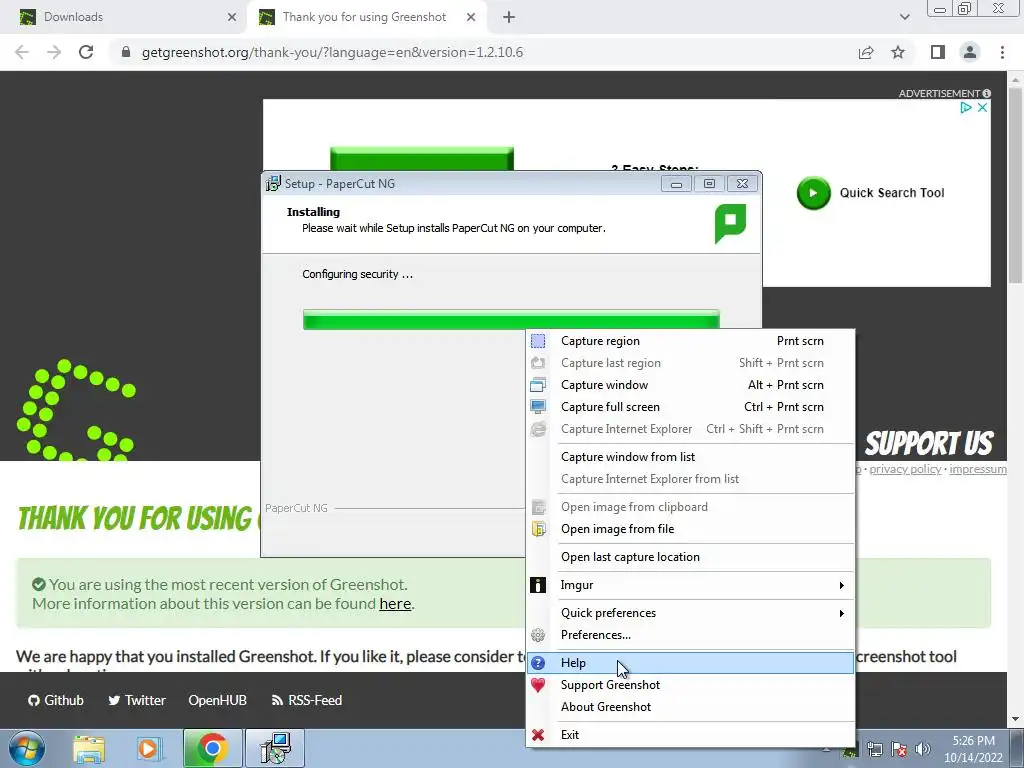Image resolution: width=1024 pixels, height=768 pixels.
Task: Open the Github footer link
Action: [56, 700]
